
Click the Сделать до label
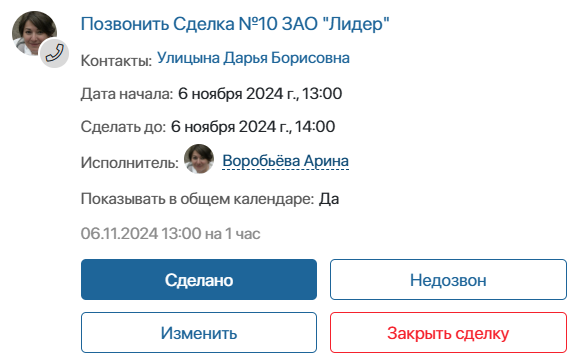tap(123, 127)
